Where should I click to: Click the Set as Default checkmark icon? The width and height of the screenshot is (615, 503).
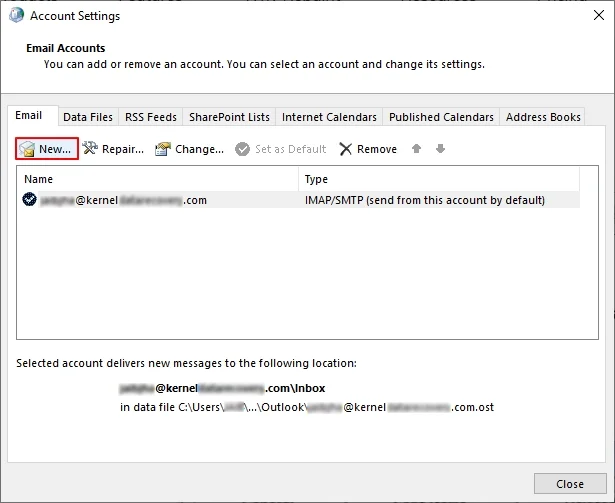pyautogui.click(x=242, y=149)
